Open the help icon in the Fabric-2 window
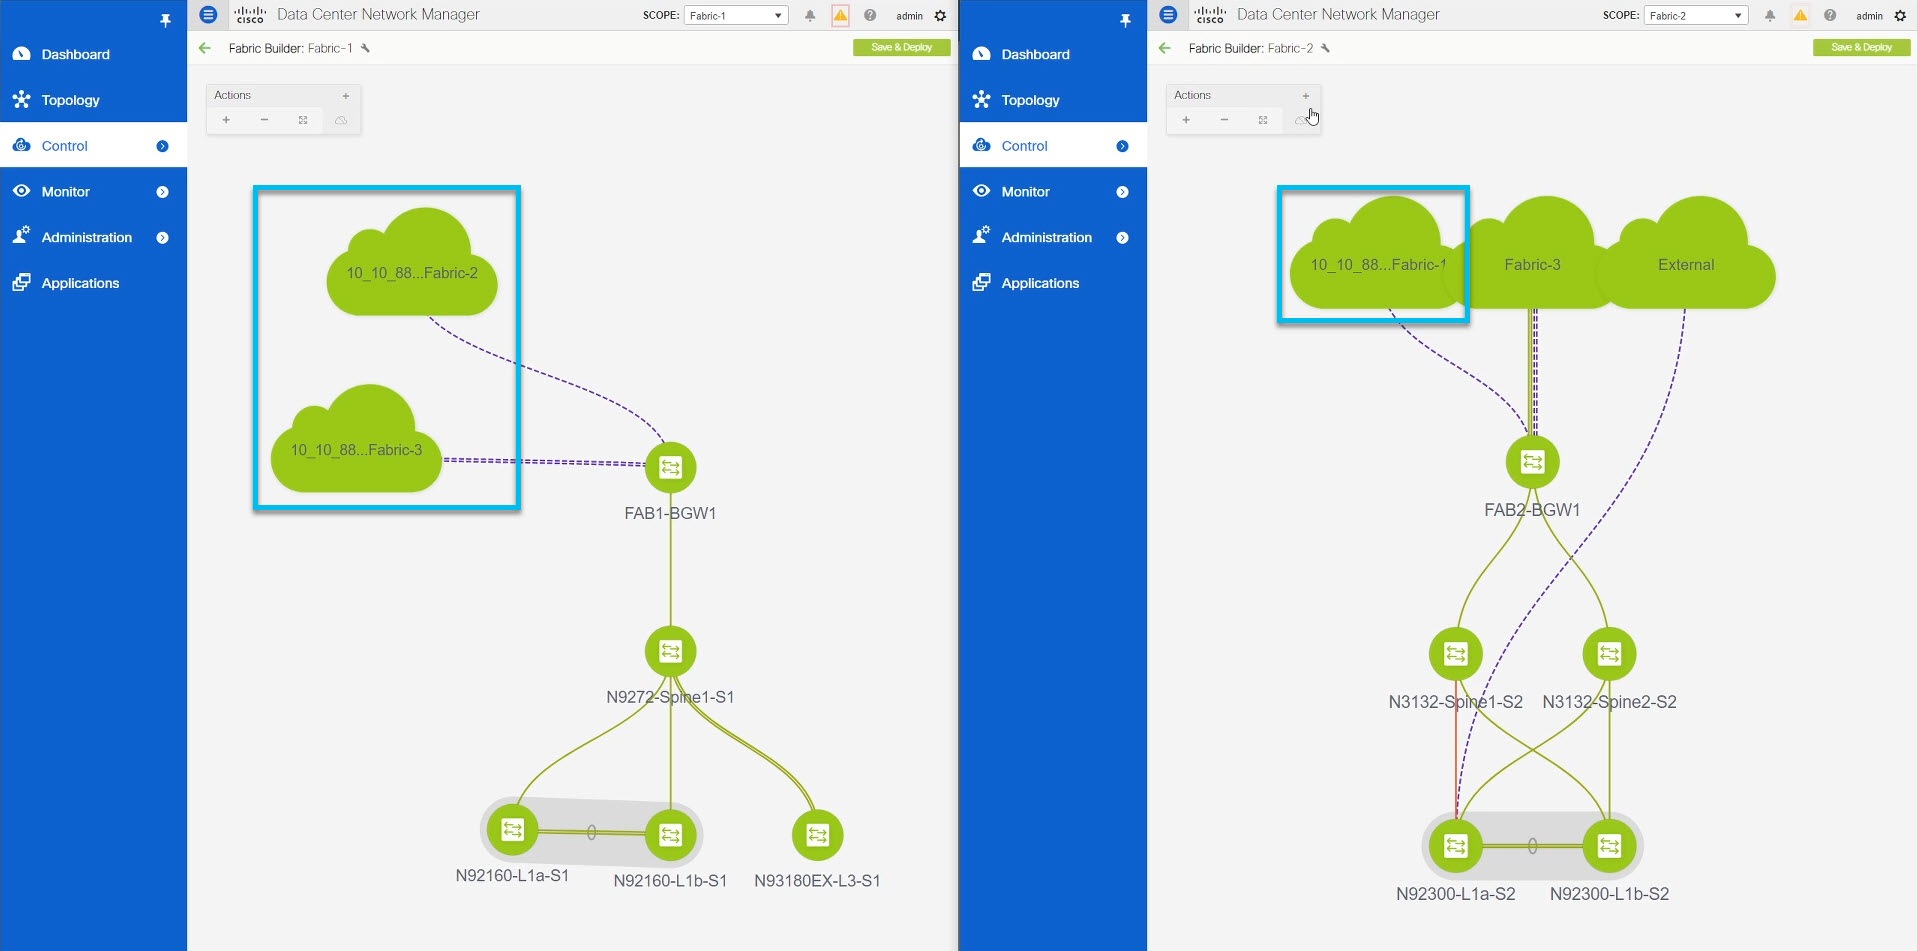Viewport: 1917px width, 951px height. pyautogui.click(x=1830, y=15)
